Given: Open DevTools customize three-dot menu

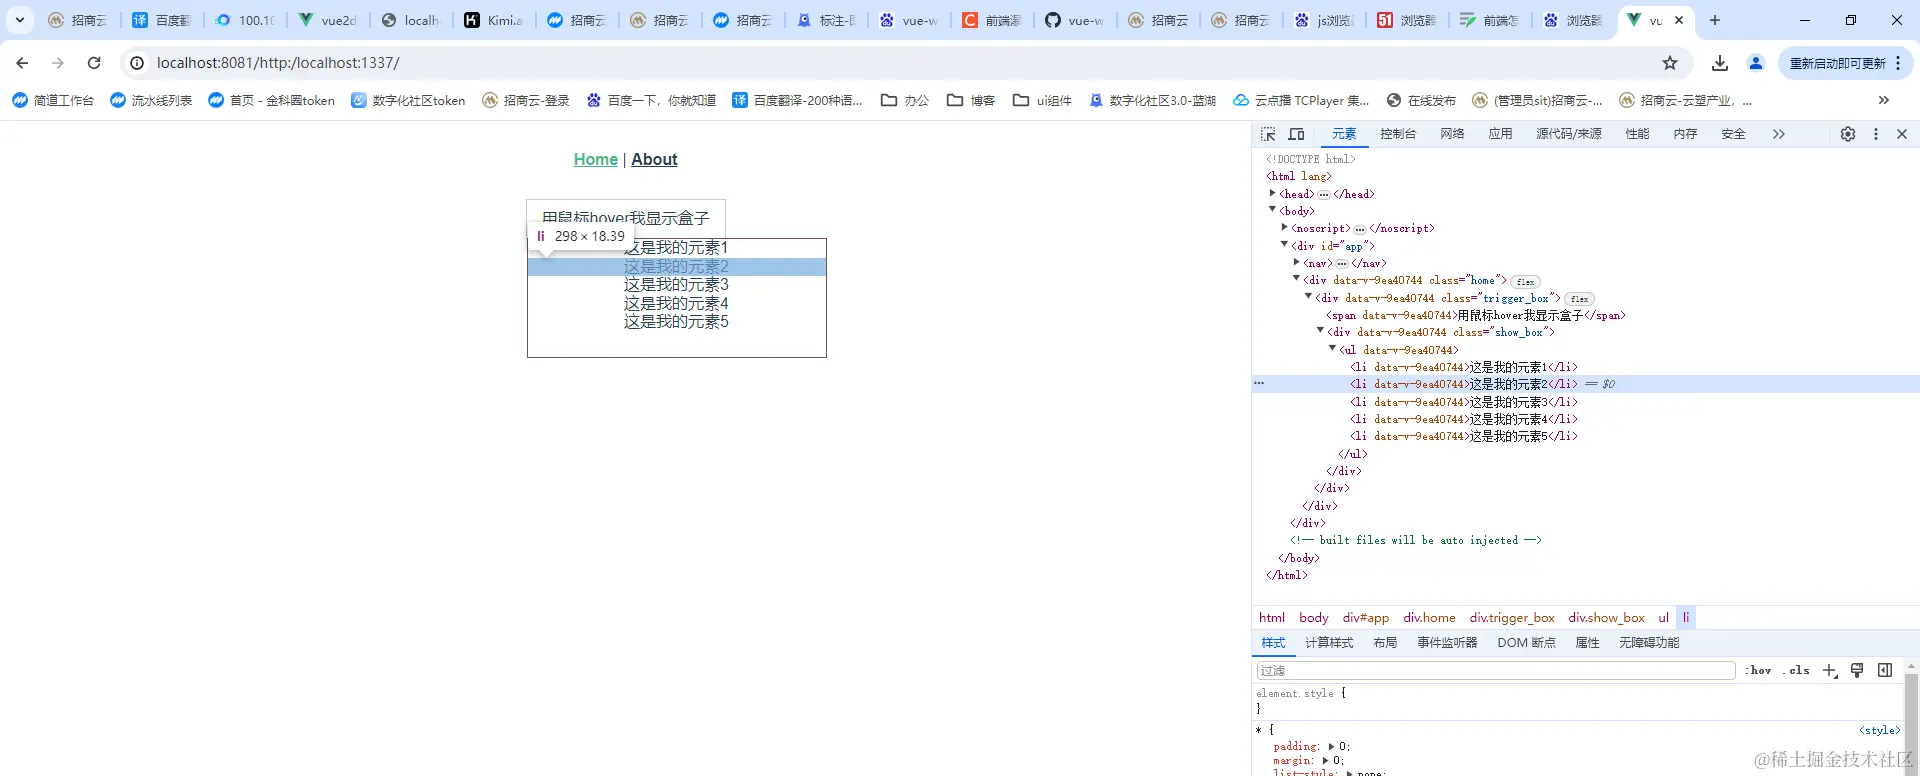Looking at the screenshot, I should coord(1876,134).
